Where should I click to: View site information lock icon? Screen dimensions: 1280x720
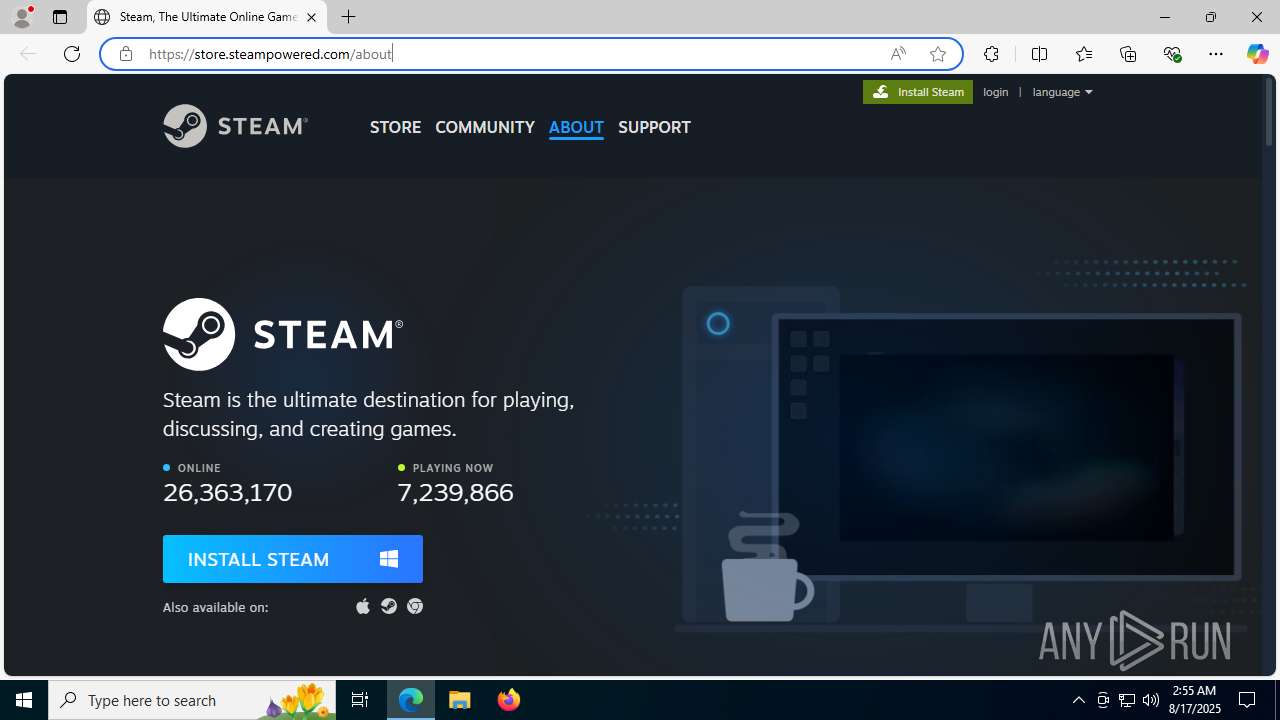[x=125, y=54]
